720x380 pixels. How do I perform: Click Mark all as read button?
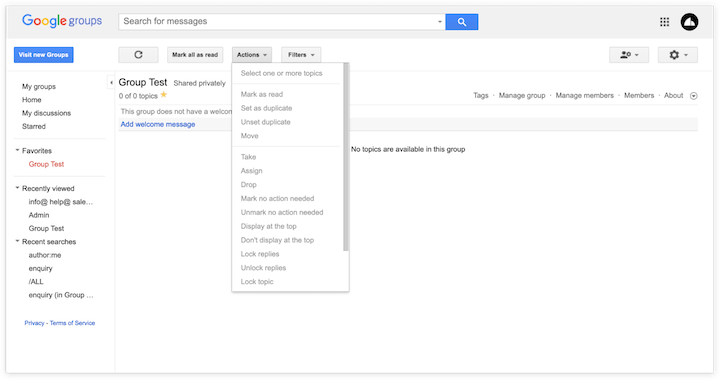pyautogui.click(x=195, y=55)
